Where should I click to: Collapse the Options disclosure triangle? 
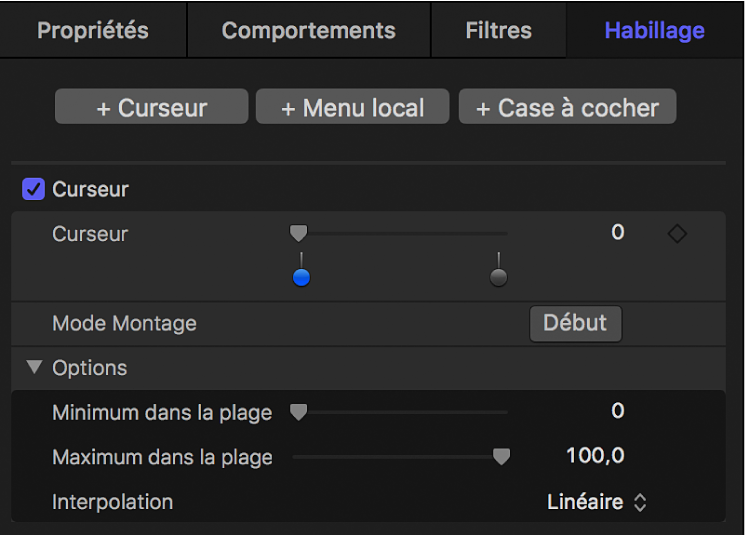[34, 366]
